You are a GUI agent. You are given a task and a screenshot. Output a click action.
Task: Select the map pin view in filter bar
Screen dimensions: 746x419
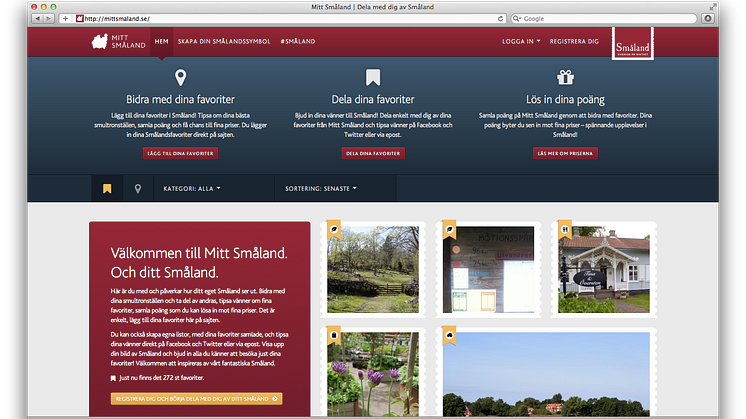138,188
